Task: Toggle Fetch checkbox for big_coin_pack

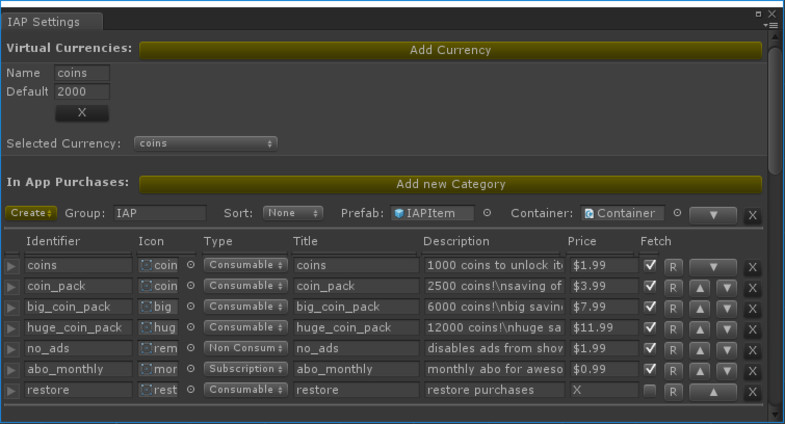Action: point(650,306)
